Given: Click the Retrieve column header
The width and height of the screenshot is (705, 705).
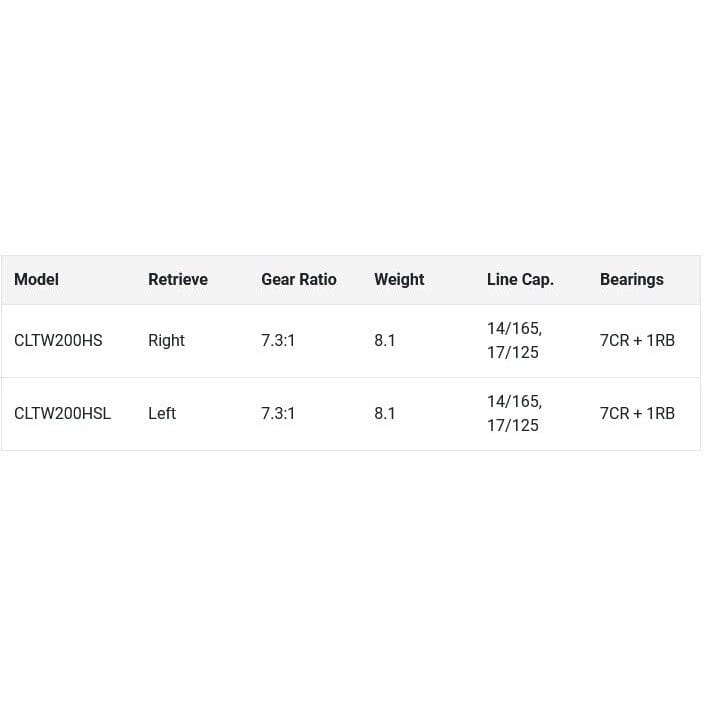Looking at the screenshot, I should click(178, 280).
